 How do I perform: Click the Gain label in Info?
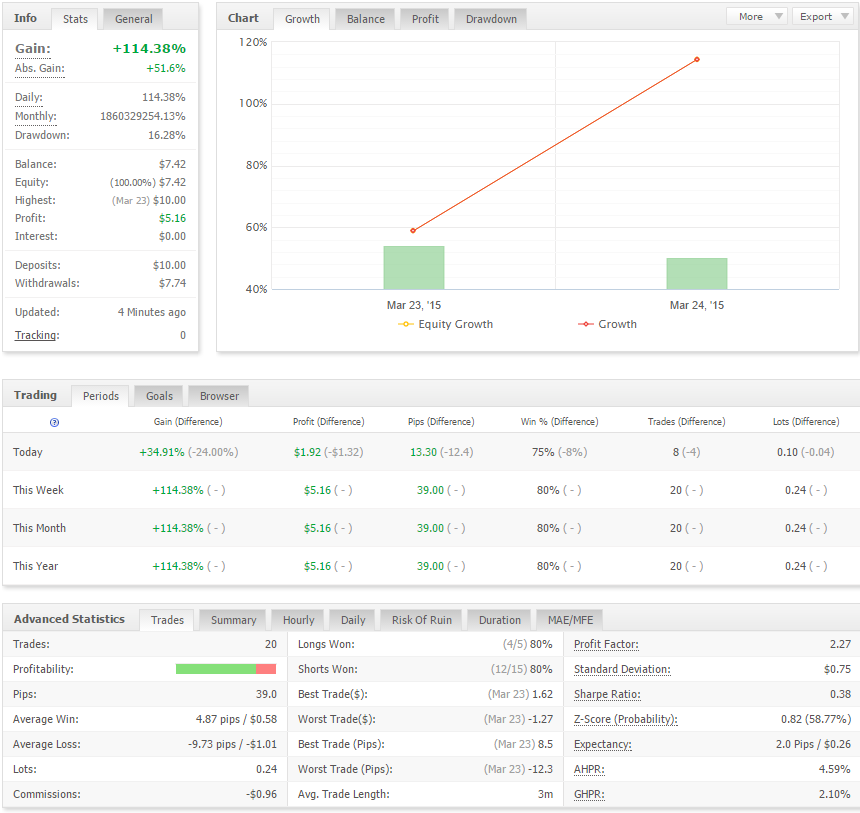(x=33, y=49)
